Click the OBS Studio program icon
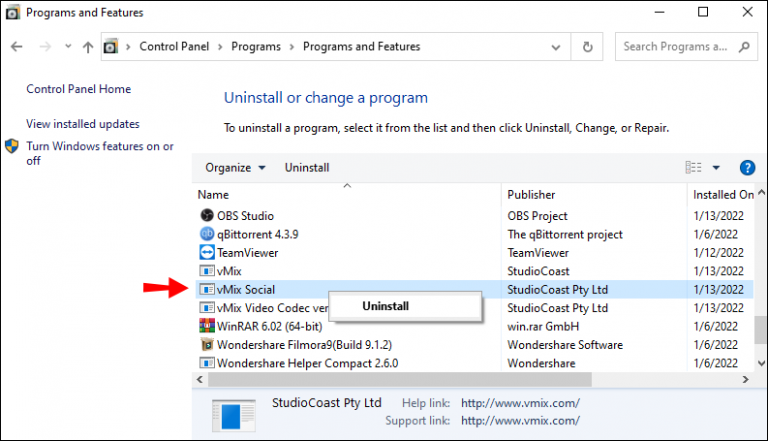Image resolution: width=768 pixels, height=441 pixels. 207,215
